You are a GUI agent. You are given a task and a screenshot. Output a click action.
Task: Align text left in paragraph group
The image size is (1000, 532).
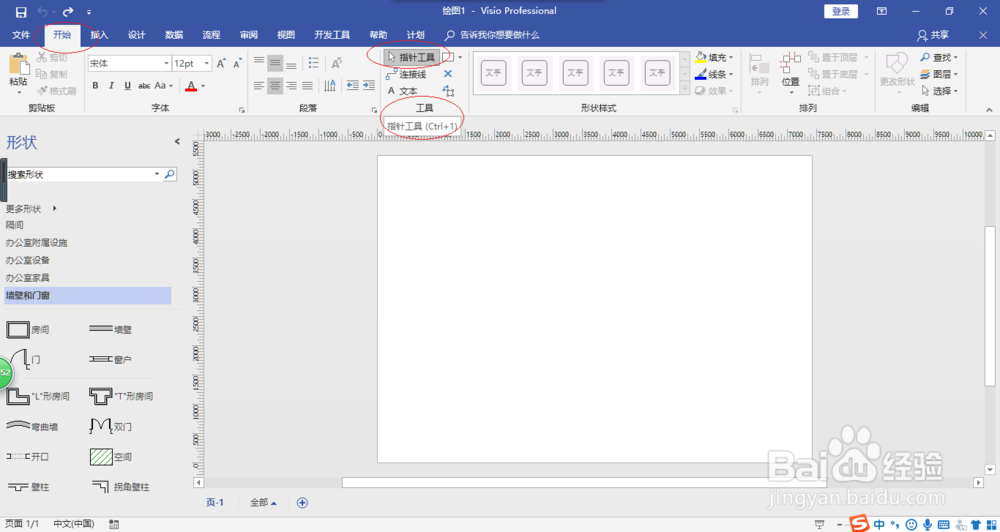259,85
